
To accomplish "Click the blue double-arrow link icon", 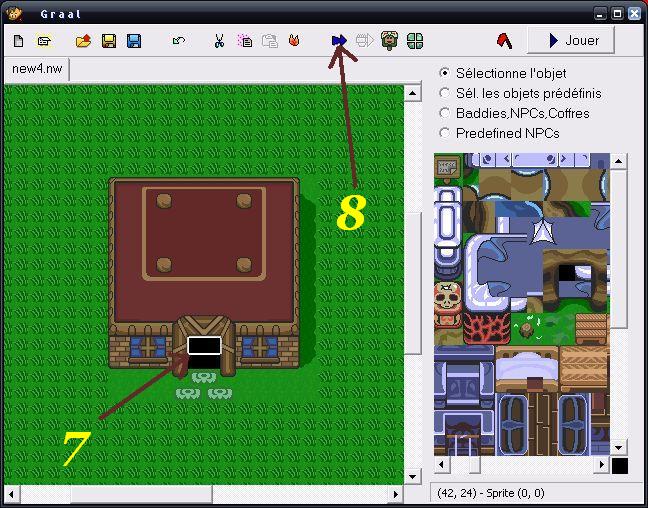I will click(339, 41).
